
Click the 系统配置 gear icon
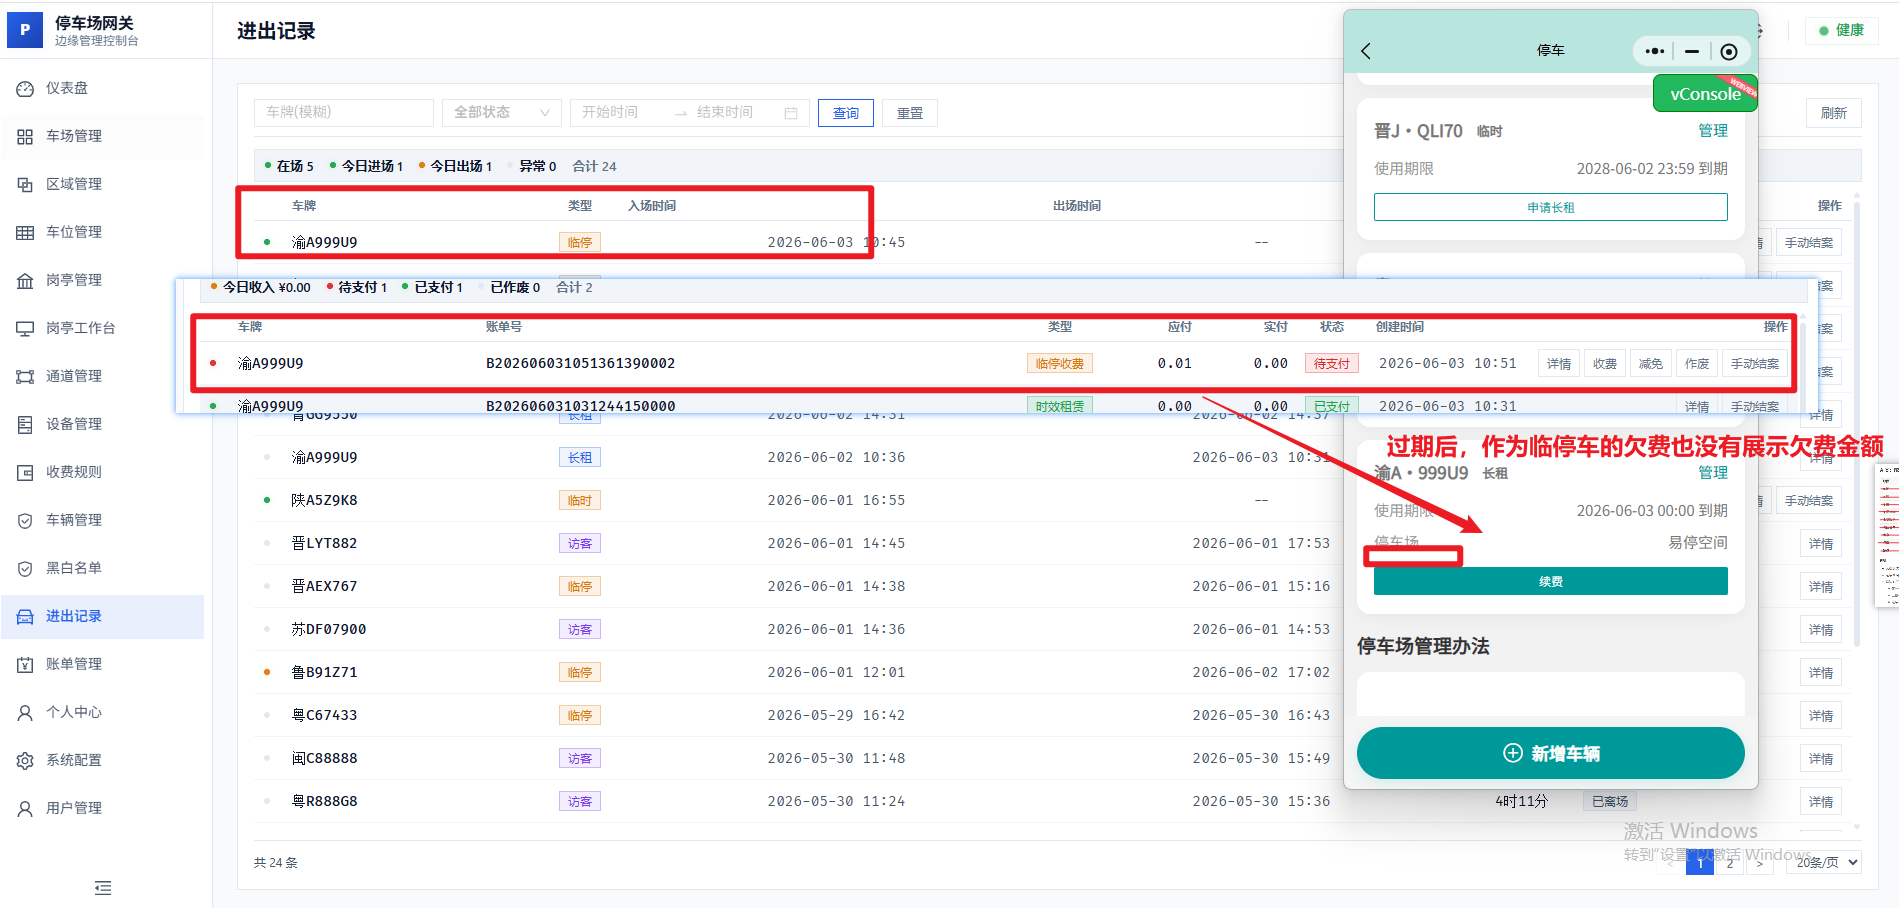point(25,760)
